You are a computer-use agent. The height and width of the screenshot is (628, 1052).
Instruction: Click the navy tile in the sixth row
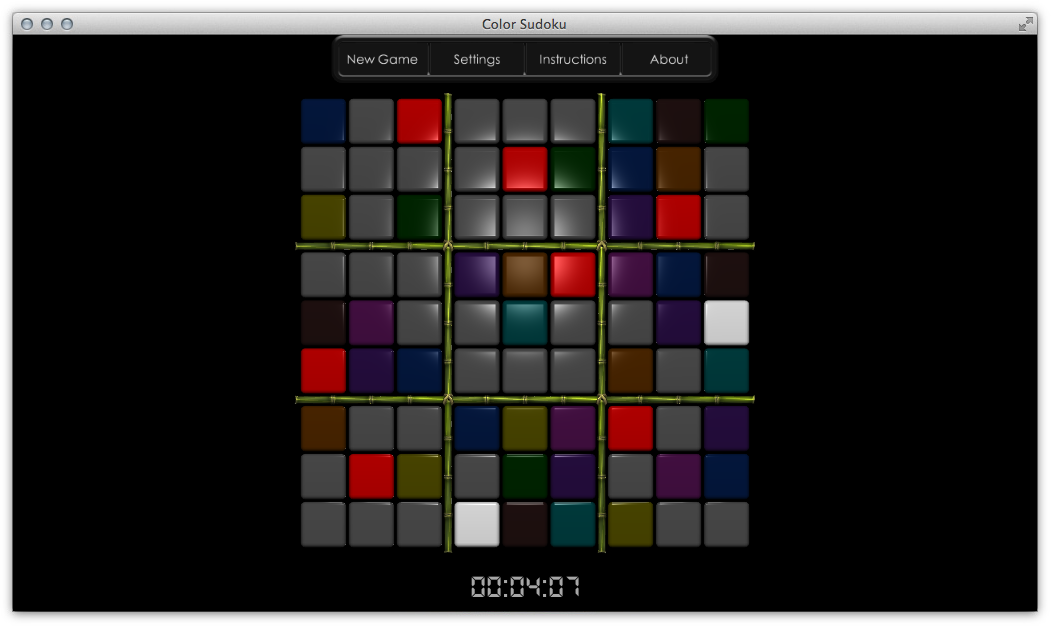pyautogui.click(x=419, y=371)
